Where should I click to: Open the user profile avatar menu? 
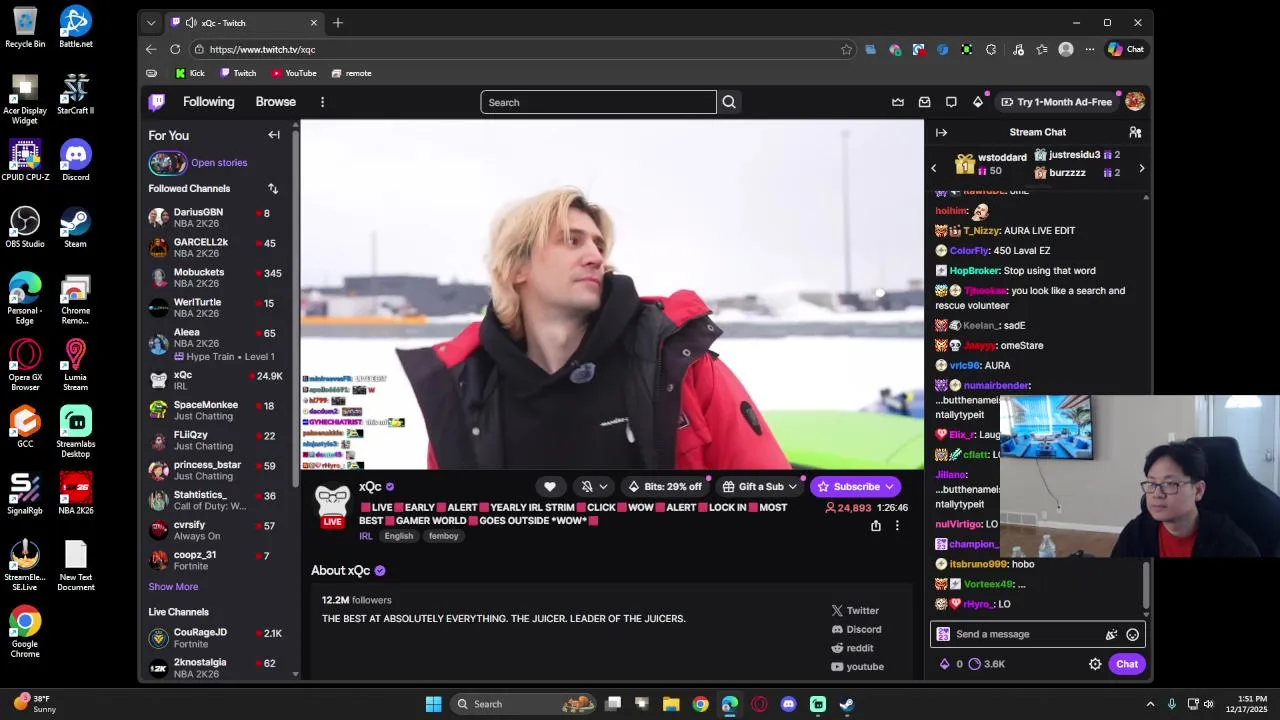pos(1135,102)
